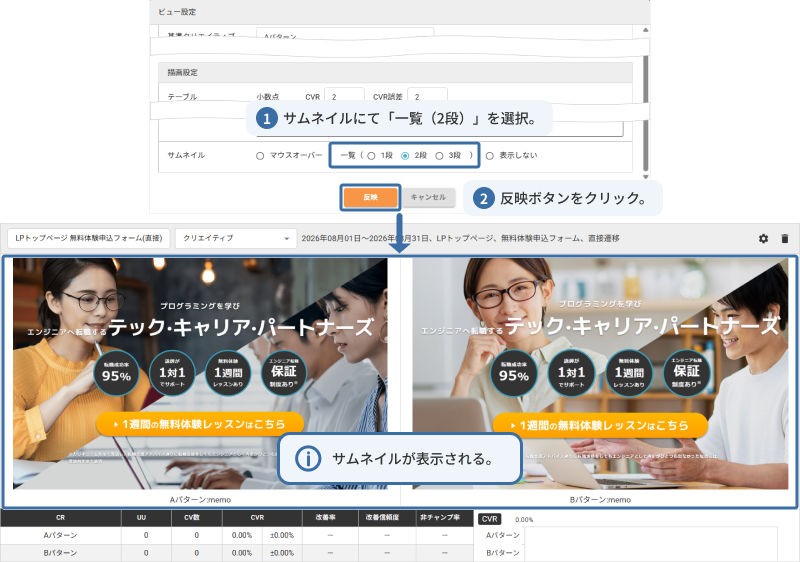Click the scrollbar up arrow in view settings
The height and width of the screenshot is (562, 800).
[645, 30]
